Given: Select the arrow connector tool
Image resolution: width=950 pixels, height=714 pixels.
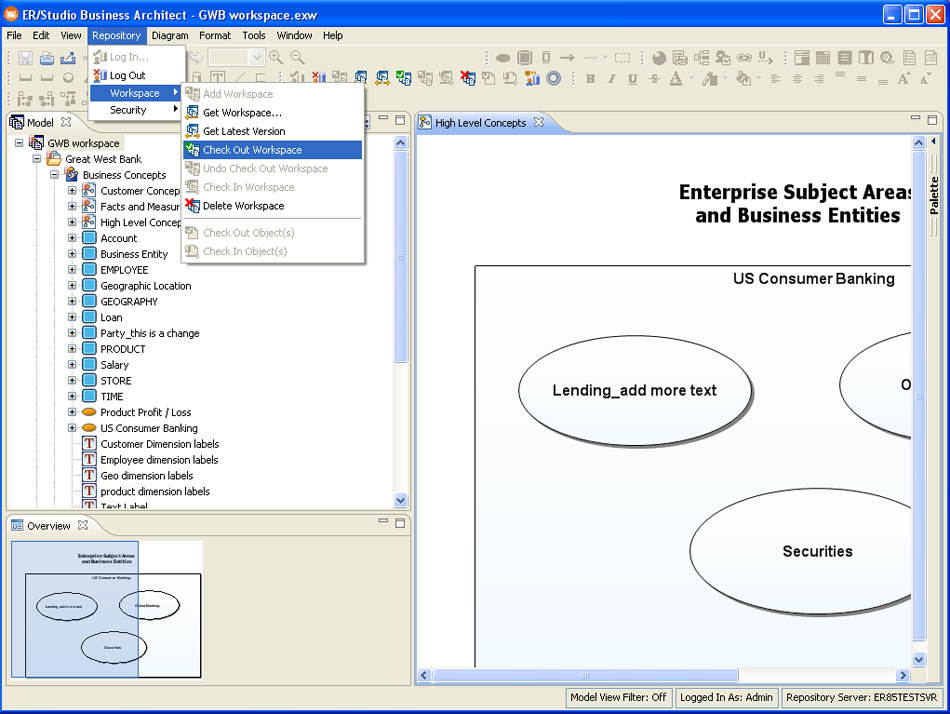Looking at the screenshot, I should point(567,58).
